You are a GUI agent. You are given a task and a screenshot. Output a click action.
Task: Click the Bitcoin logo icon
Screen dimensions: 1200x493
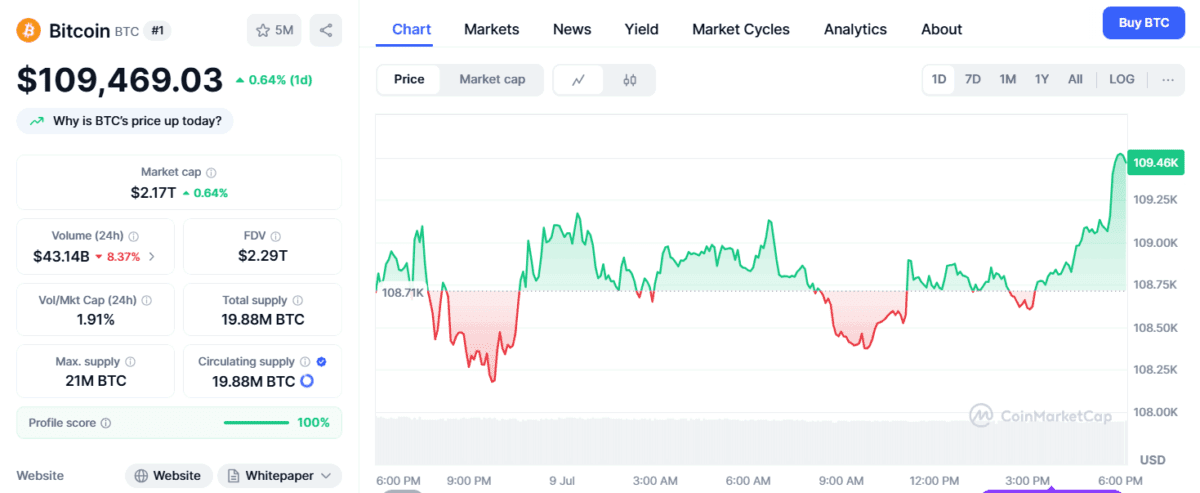pos(29,30)
